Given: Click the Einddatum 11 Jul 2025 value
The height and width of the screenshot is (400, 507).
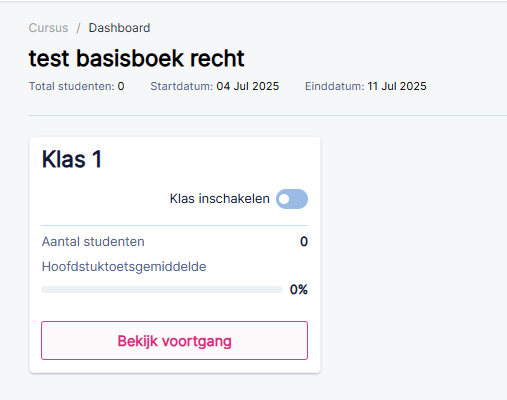Looking at the screenshot, I should [397, 86].
